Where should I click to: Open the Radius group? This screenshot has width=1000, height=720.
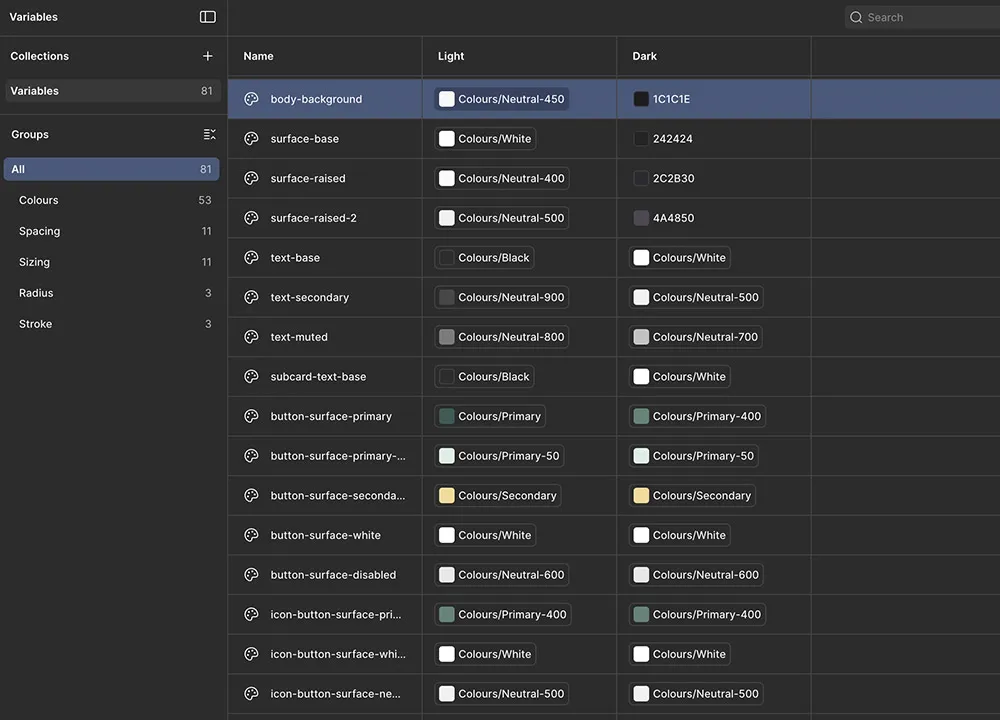(x=112, y=293)
